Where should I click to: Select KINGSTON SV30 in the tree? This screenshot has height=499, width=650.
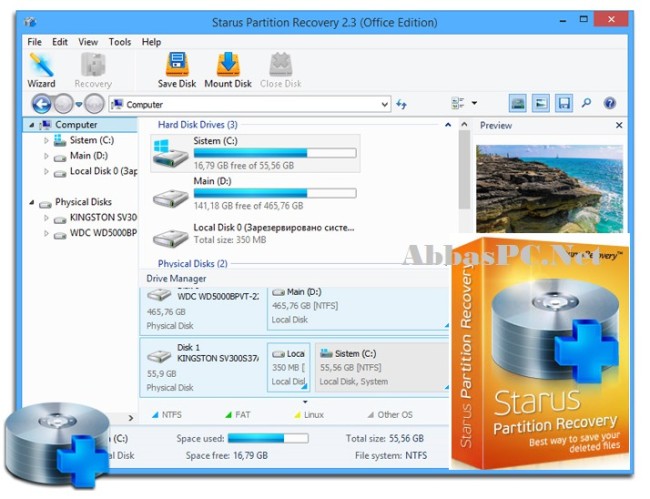pos(103,217)
